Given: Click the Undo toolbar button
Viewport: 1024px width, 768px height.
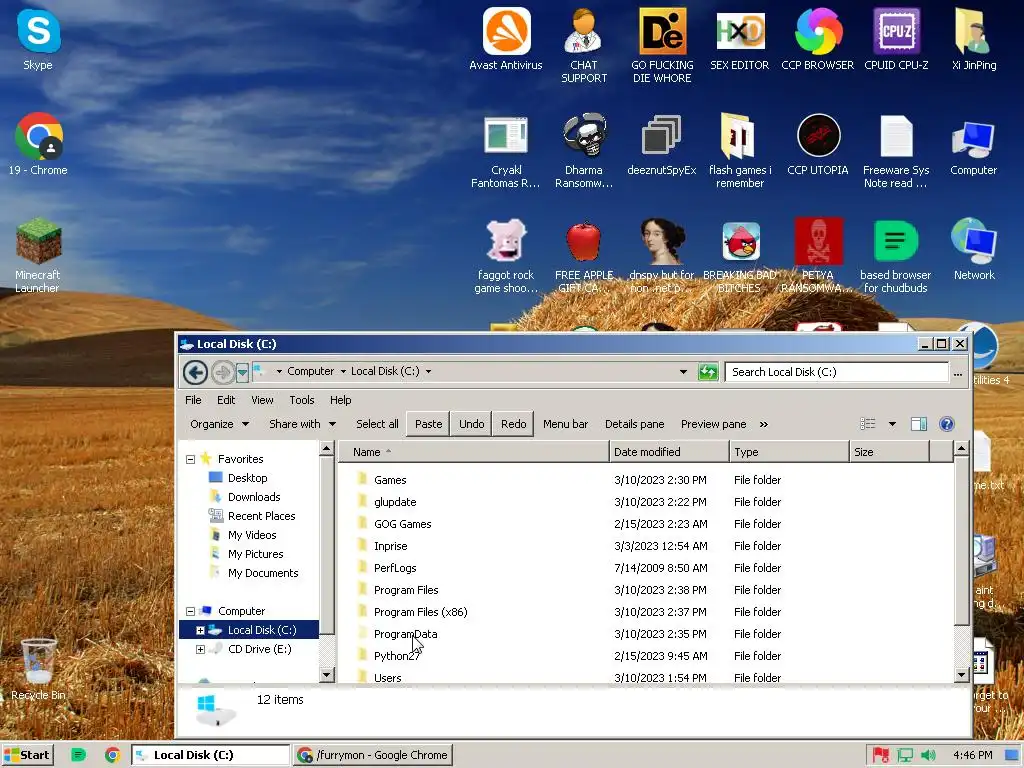Looking at the screenshot, I should tap(472, 424).
